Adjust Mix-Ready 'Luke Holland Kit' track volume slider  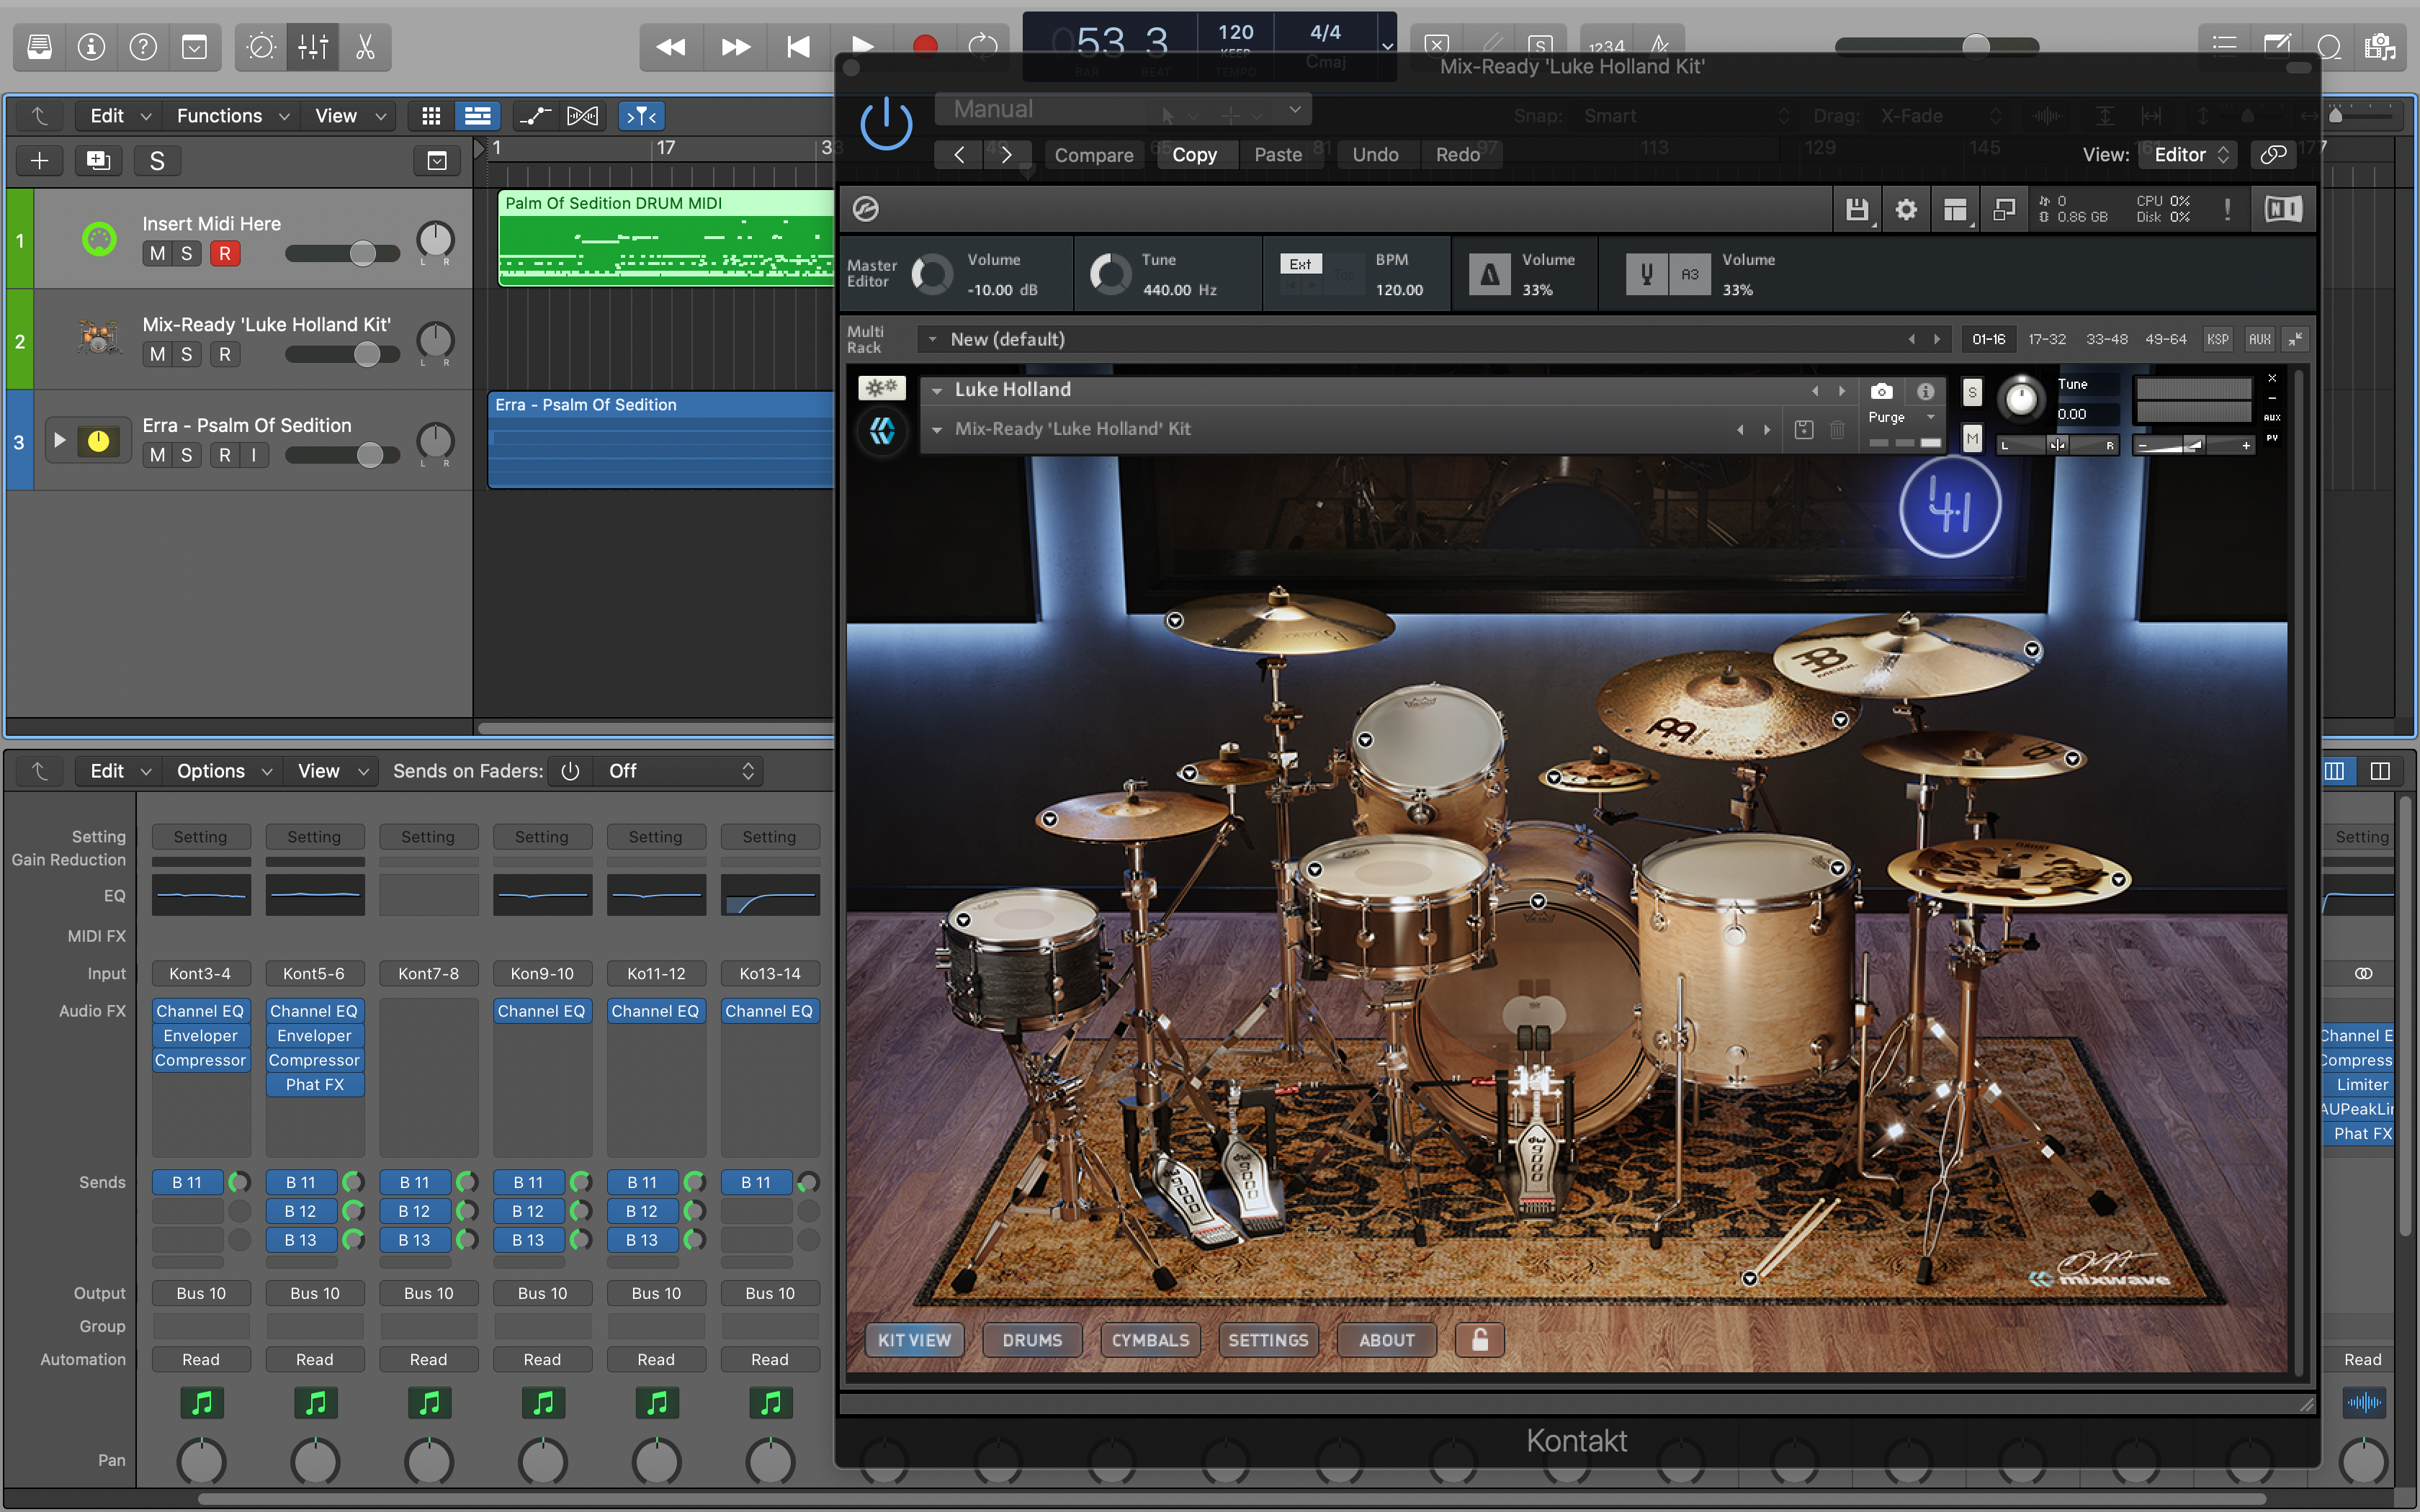[x=367, y=354]
